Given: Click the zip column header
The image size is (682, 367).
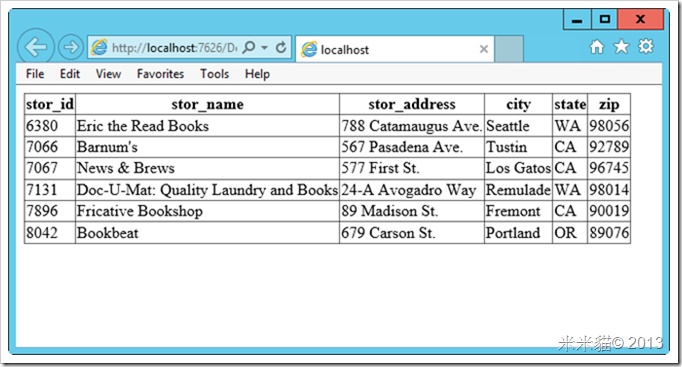Looking at the screenshot, I should point(609,104).
